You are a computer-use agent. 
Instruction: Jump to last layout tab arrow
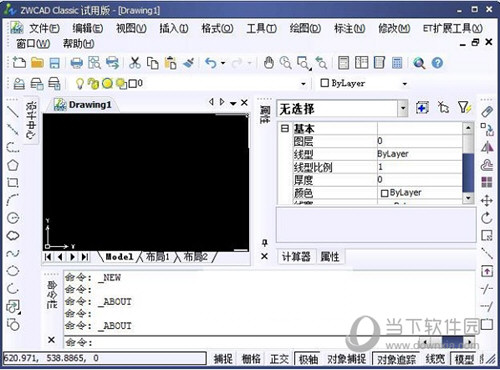click(x=85, y=257)
